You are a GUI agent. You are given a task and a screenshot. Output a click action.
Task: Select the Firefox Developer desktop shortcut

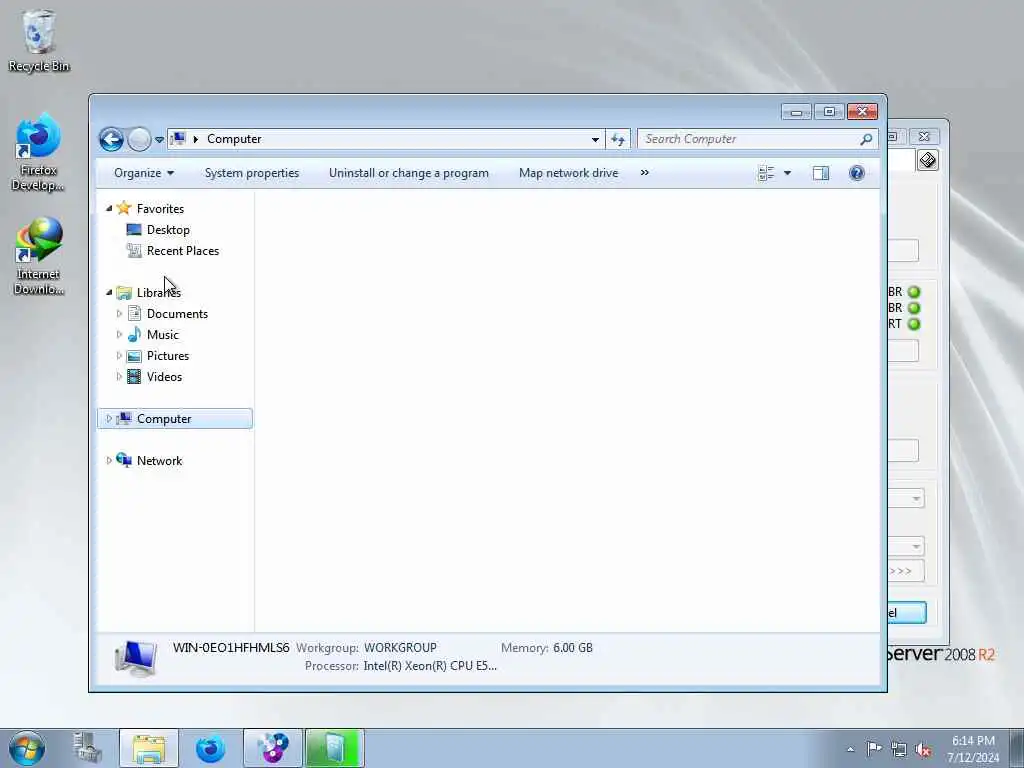click(38, 153)
